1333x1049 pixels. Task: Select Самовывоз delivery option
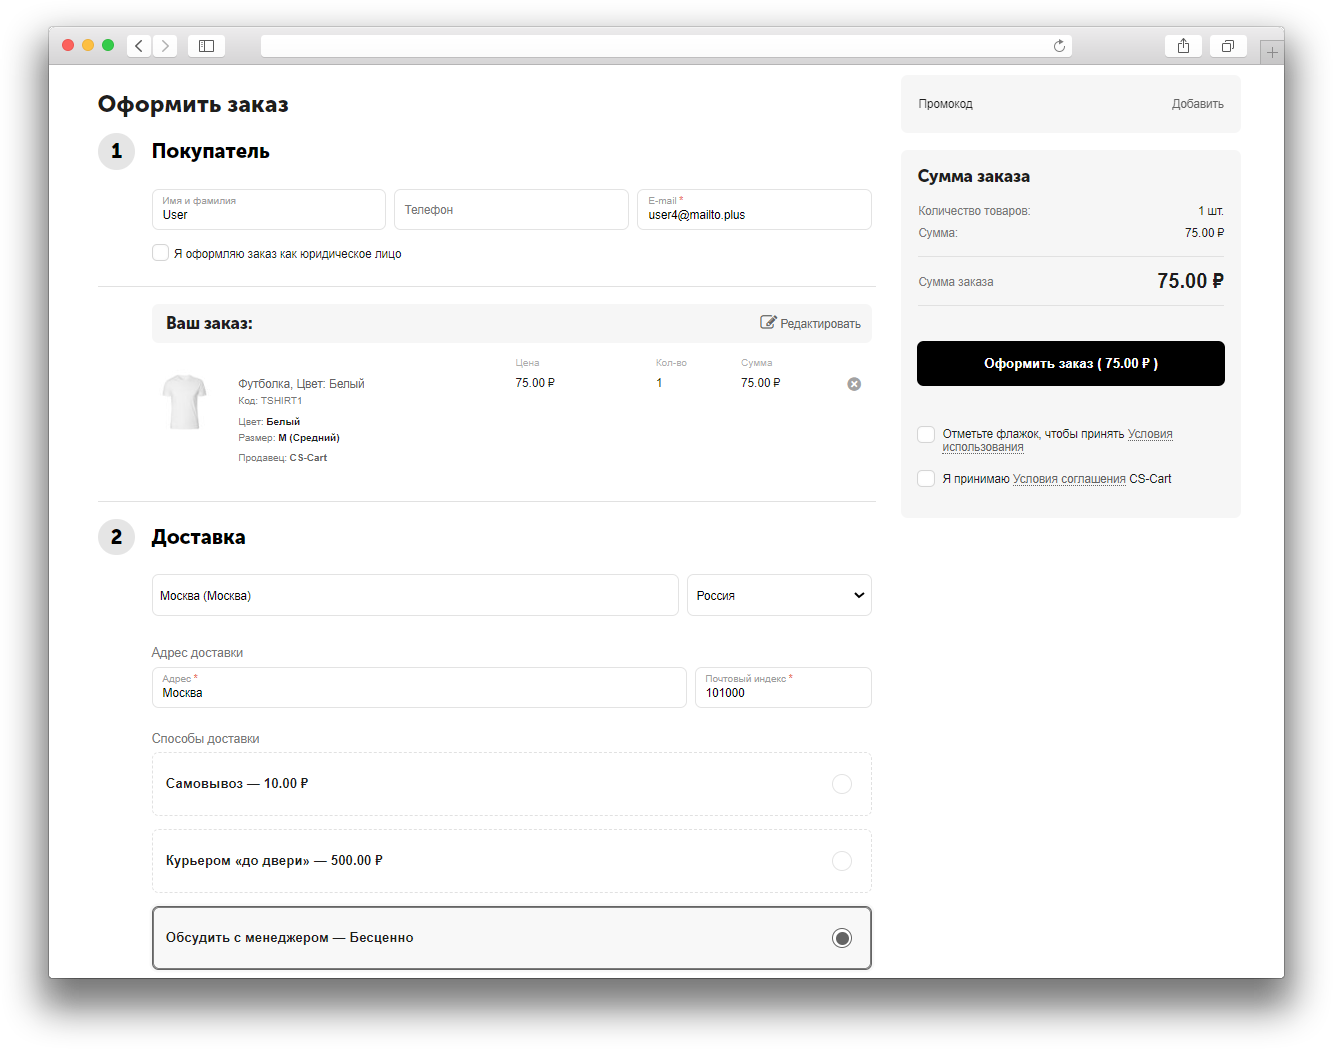click(x=842, y=784)
